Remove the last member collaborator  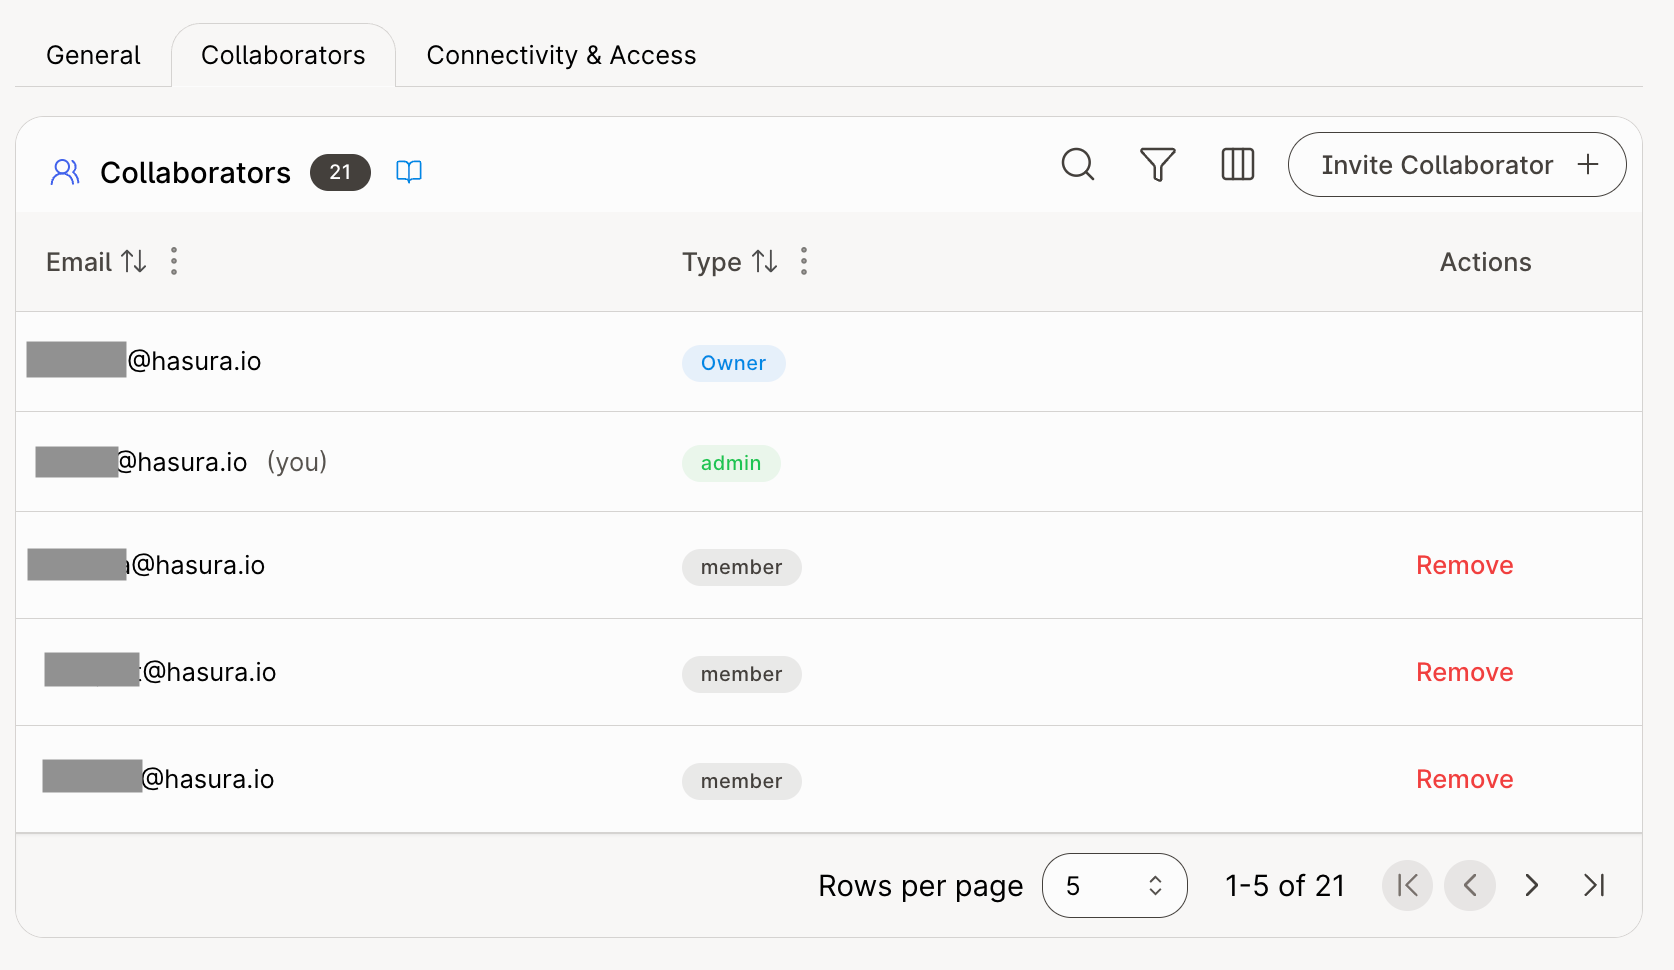(1465, 779)
